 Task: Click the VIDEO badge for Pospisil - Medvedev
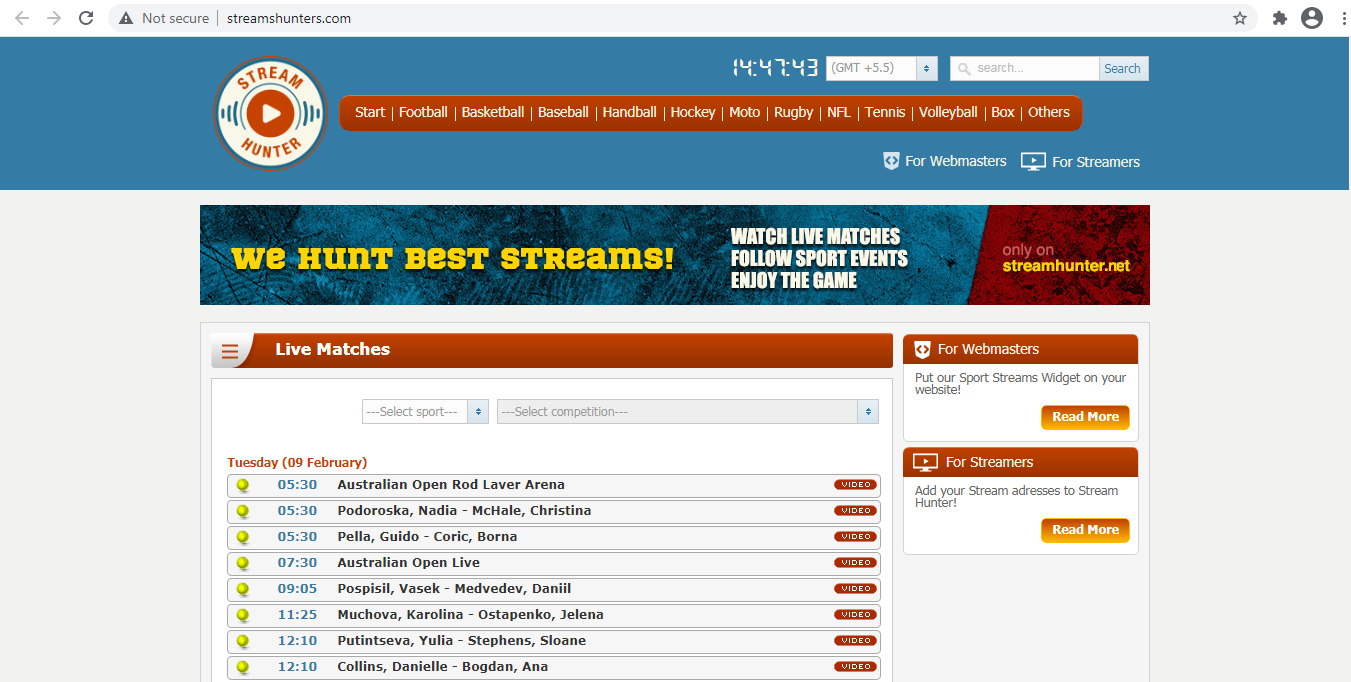(855, 589)
